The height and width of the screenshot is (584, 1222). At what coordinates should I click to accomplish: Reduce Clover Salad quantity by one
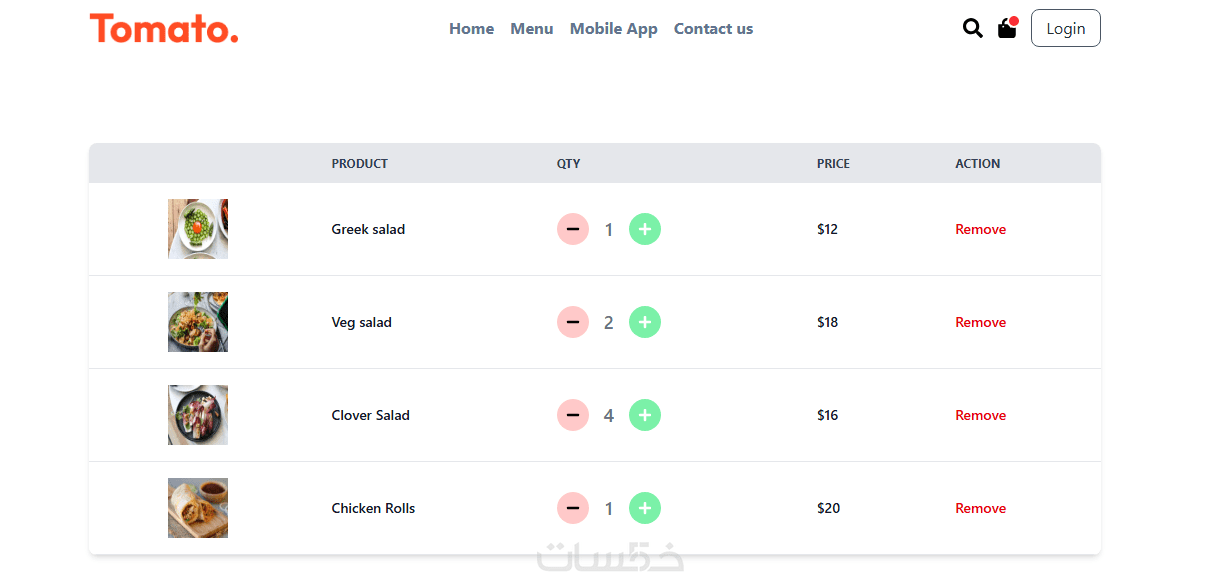[573, 415]
